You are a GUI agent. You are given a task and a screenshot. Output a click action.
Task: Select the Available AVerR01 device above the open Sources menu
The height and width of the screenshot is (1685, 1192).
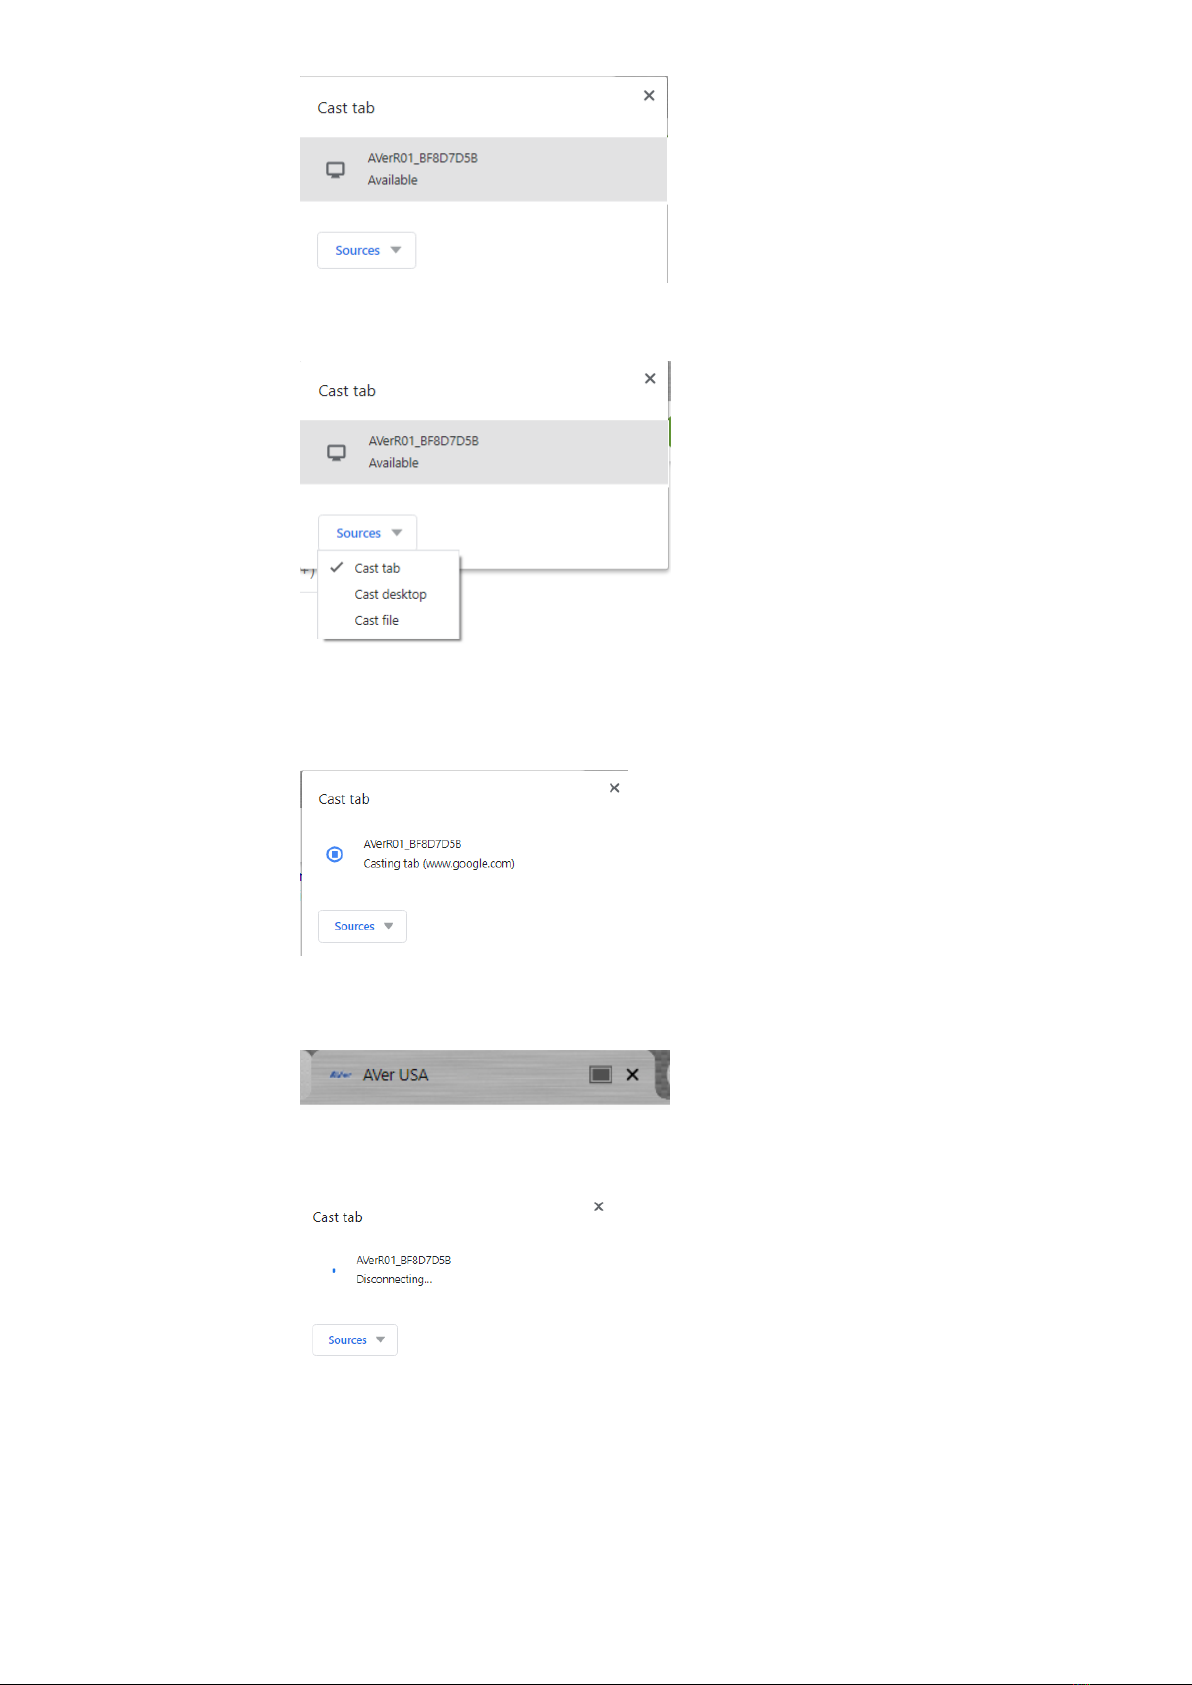tap(484, 452)
